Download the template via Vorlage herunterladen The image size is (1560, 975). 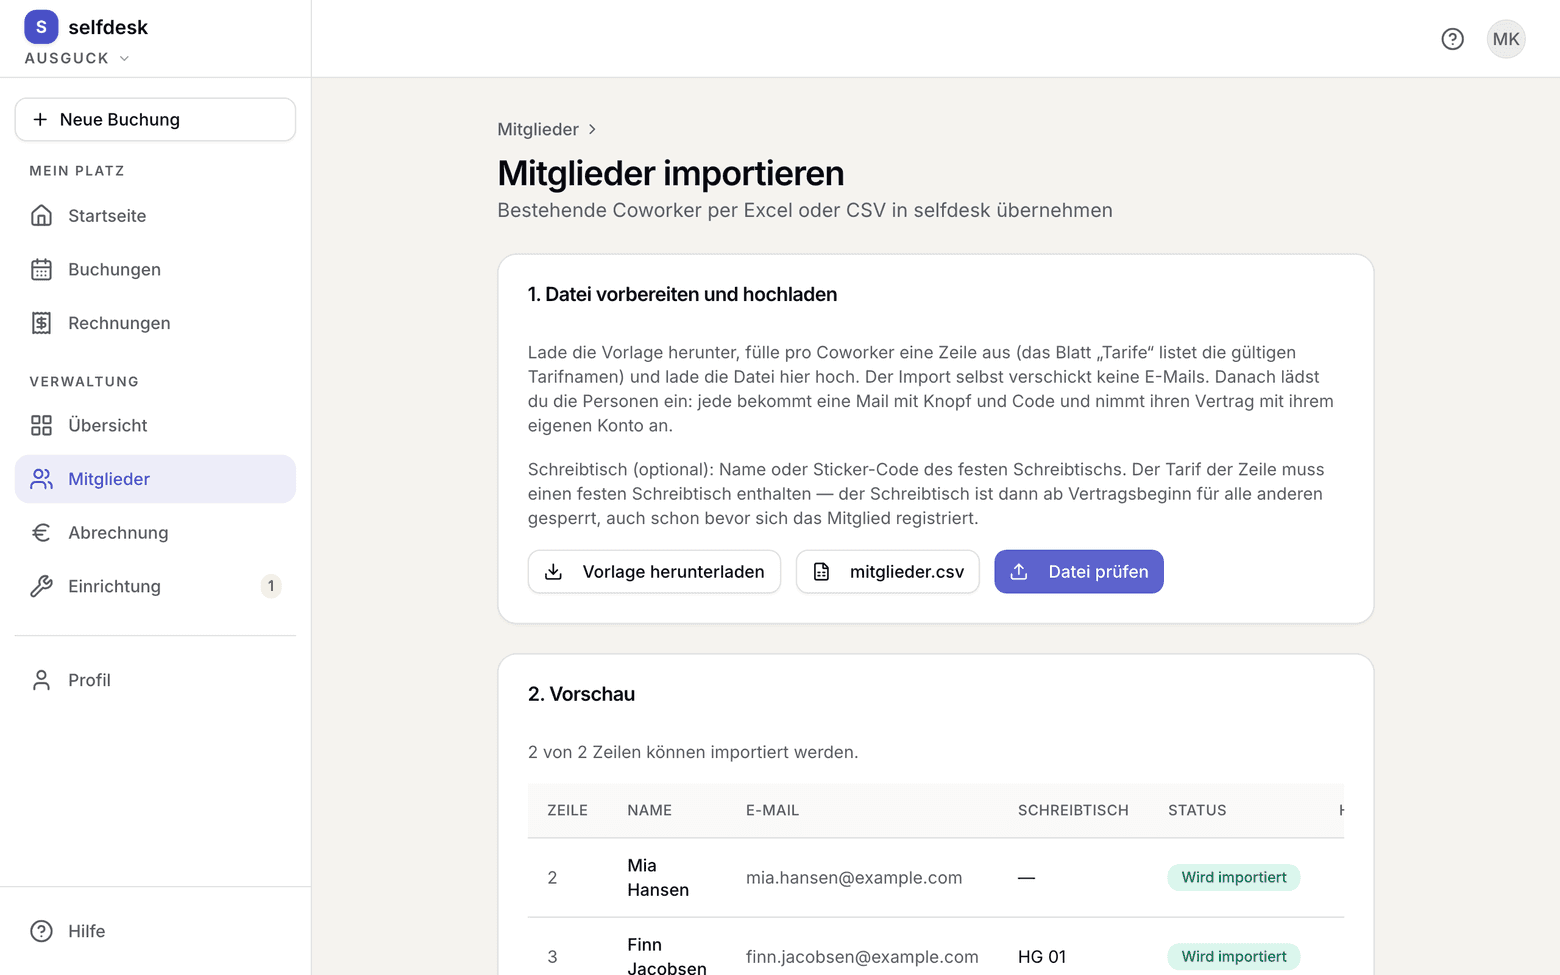(x=654, y=572)
